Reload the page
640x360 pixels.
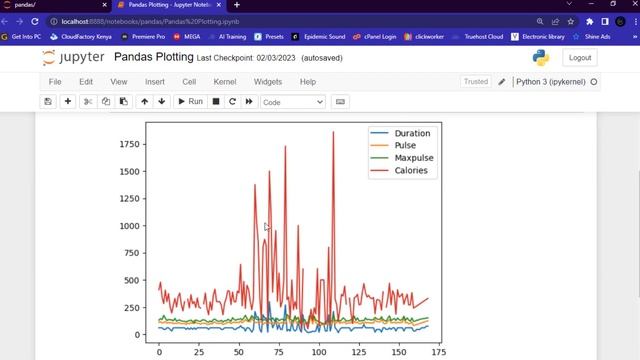click(x=35, y=21)
